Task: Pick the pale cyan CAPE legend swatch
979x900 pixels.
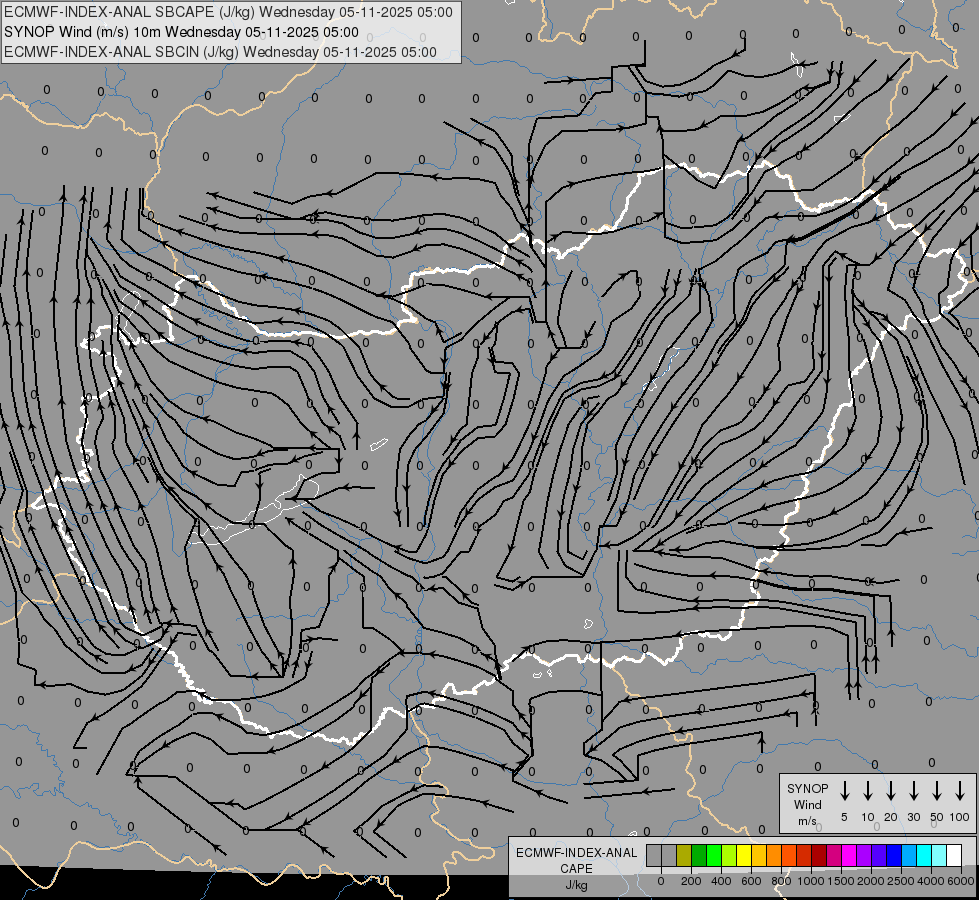Action: click(x=939, y=855)
